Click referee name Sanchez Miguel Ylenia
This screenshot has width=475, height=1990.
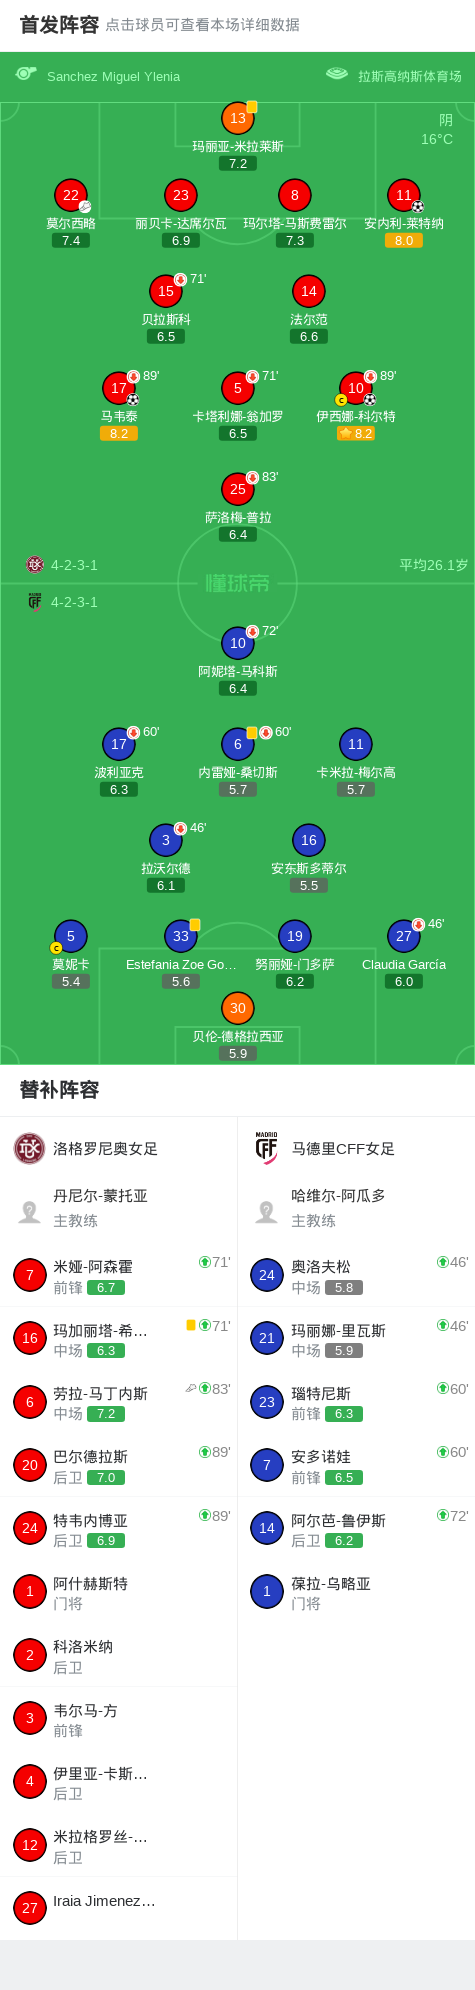114,76
